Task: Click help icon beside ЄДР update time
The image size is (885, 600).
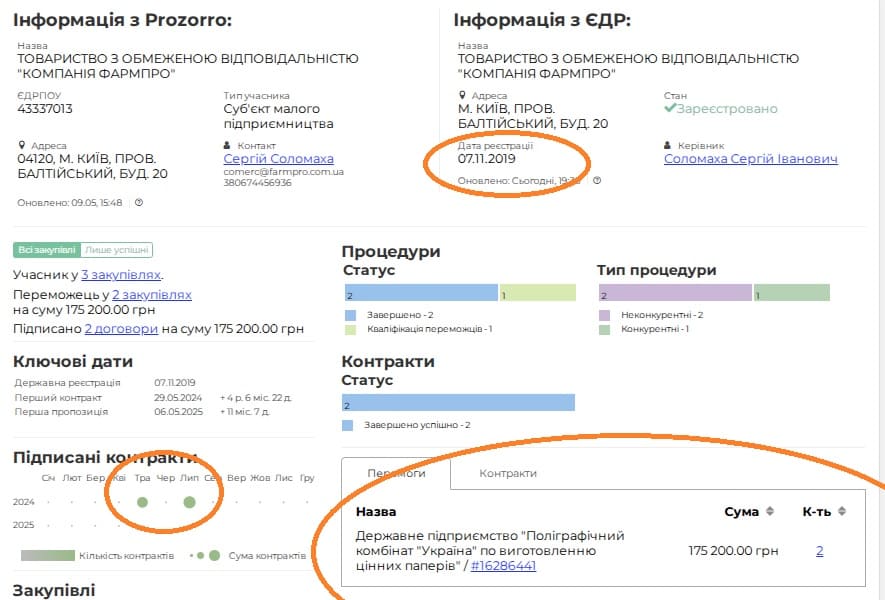Action: pos(597,181)
